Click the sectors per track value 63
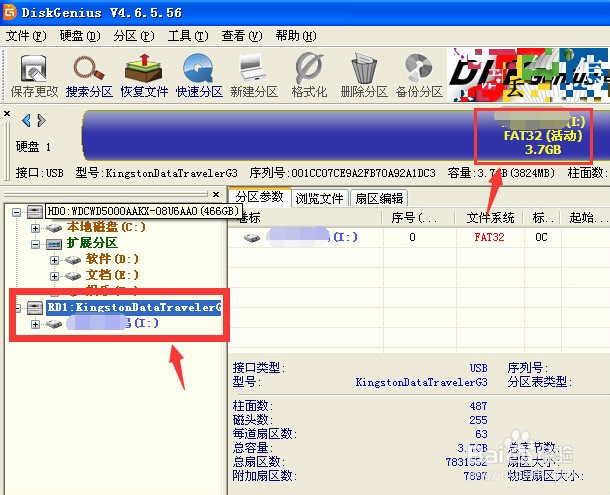Image resolution: width=610 pixels, height=495 pixels. pos(481,434)
